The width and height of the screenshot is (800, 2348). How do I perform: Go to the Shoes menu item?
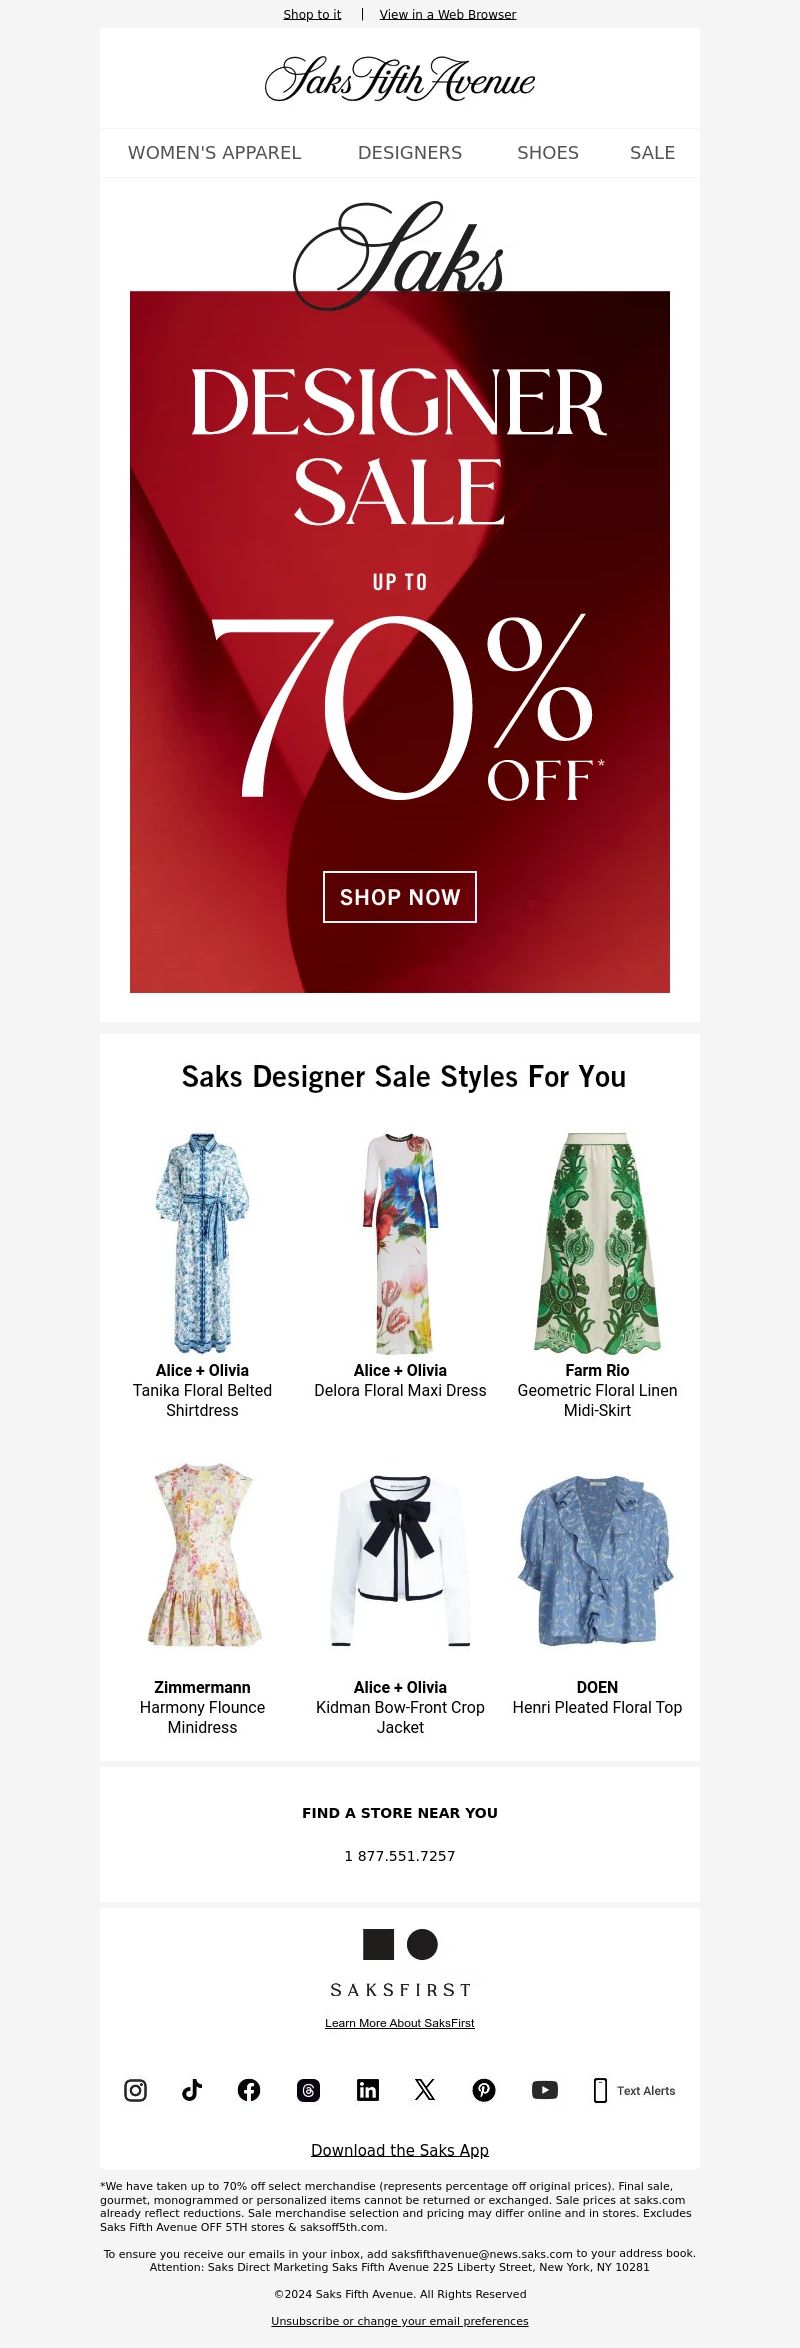[548, 153]
